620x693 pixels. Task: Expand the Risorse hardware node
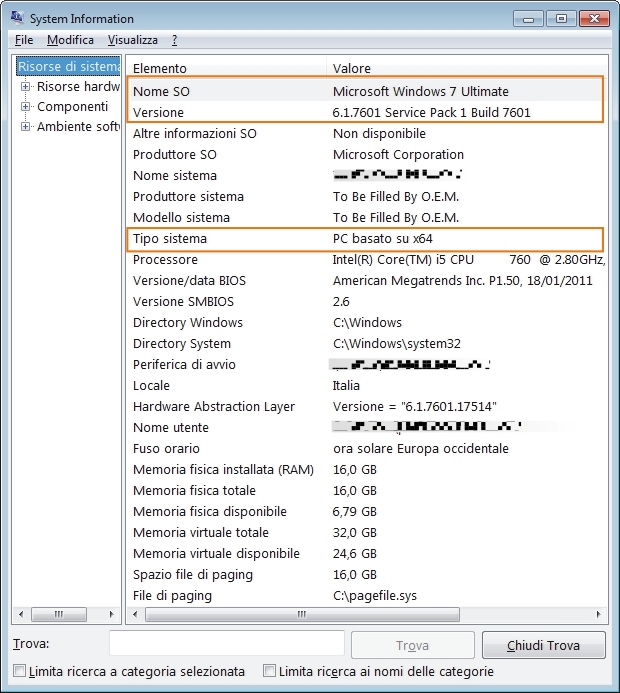coord(26,87)
